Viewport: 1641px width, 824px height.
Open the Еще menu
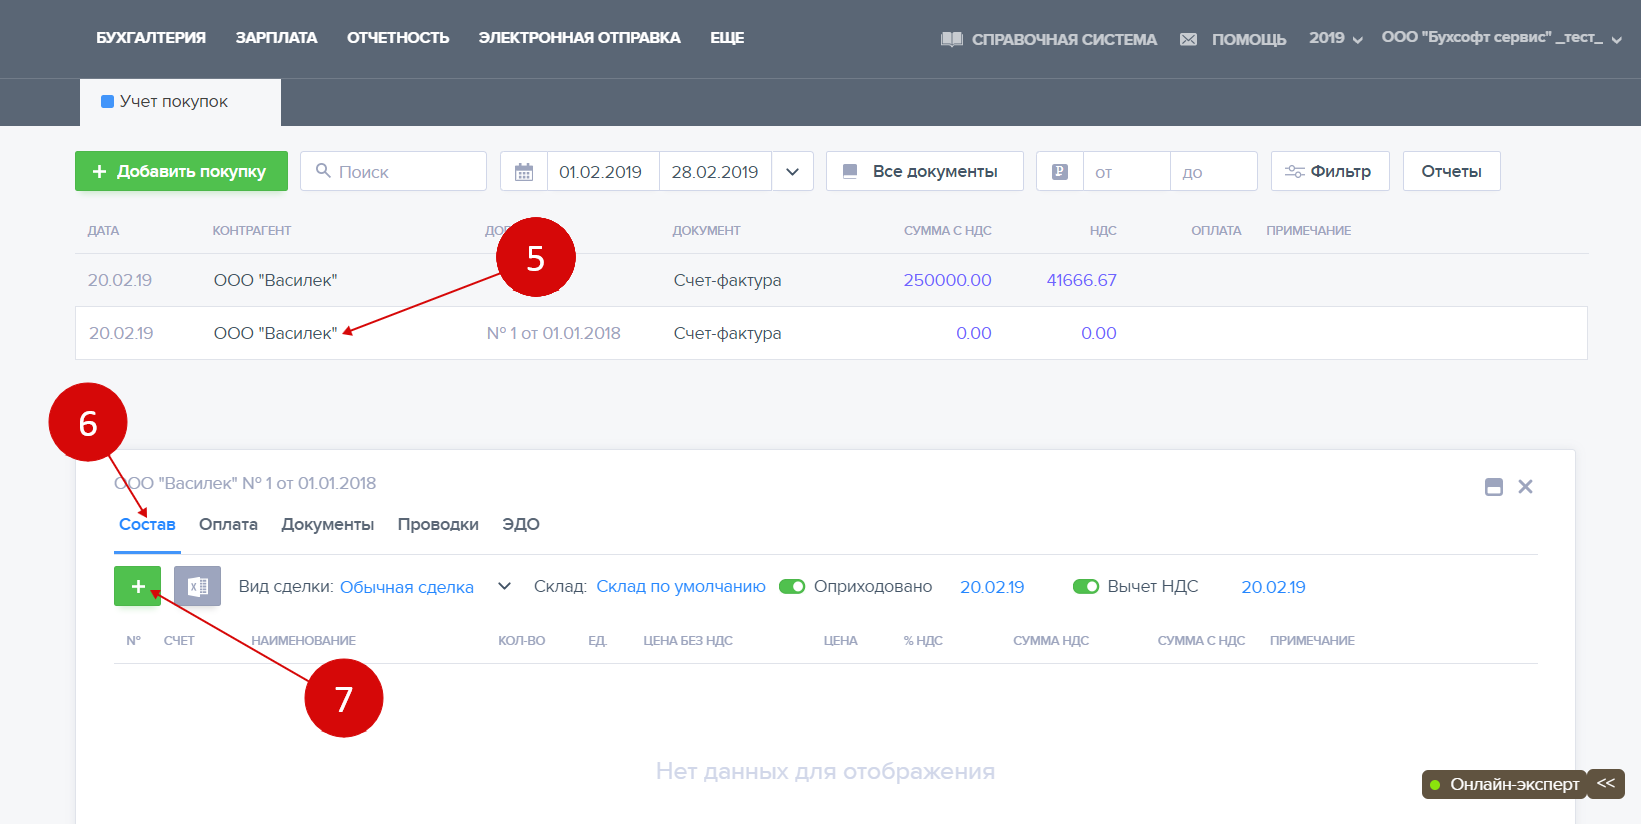point(727,38)
